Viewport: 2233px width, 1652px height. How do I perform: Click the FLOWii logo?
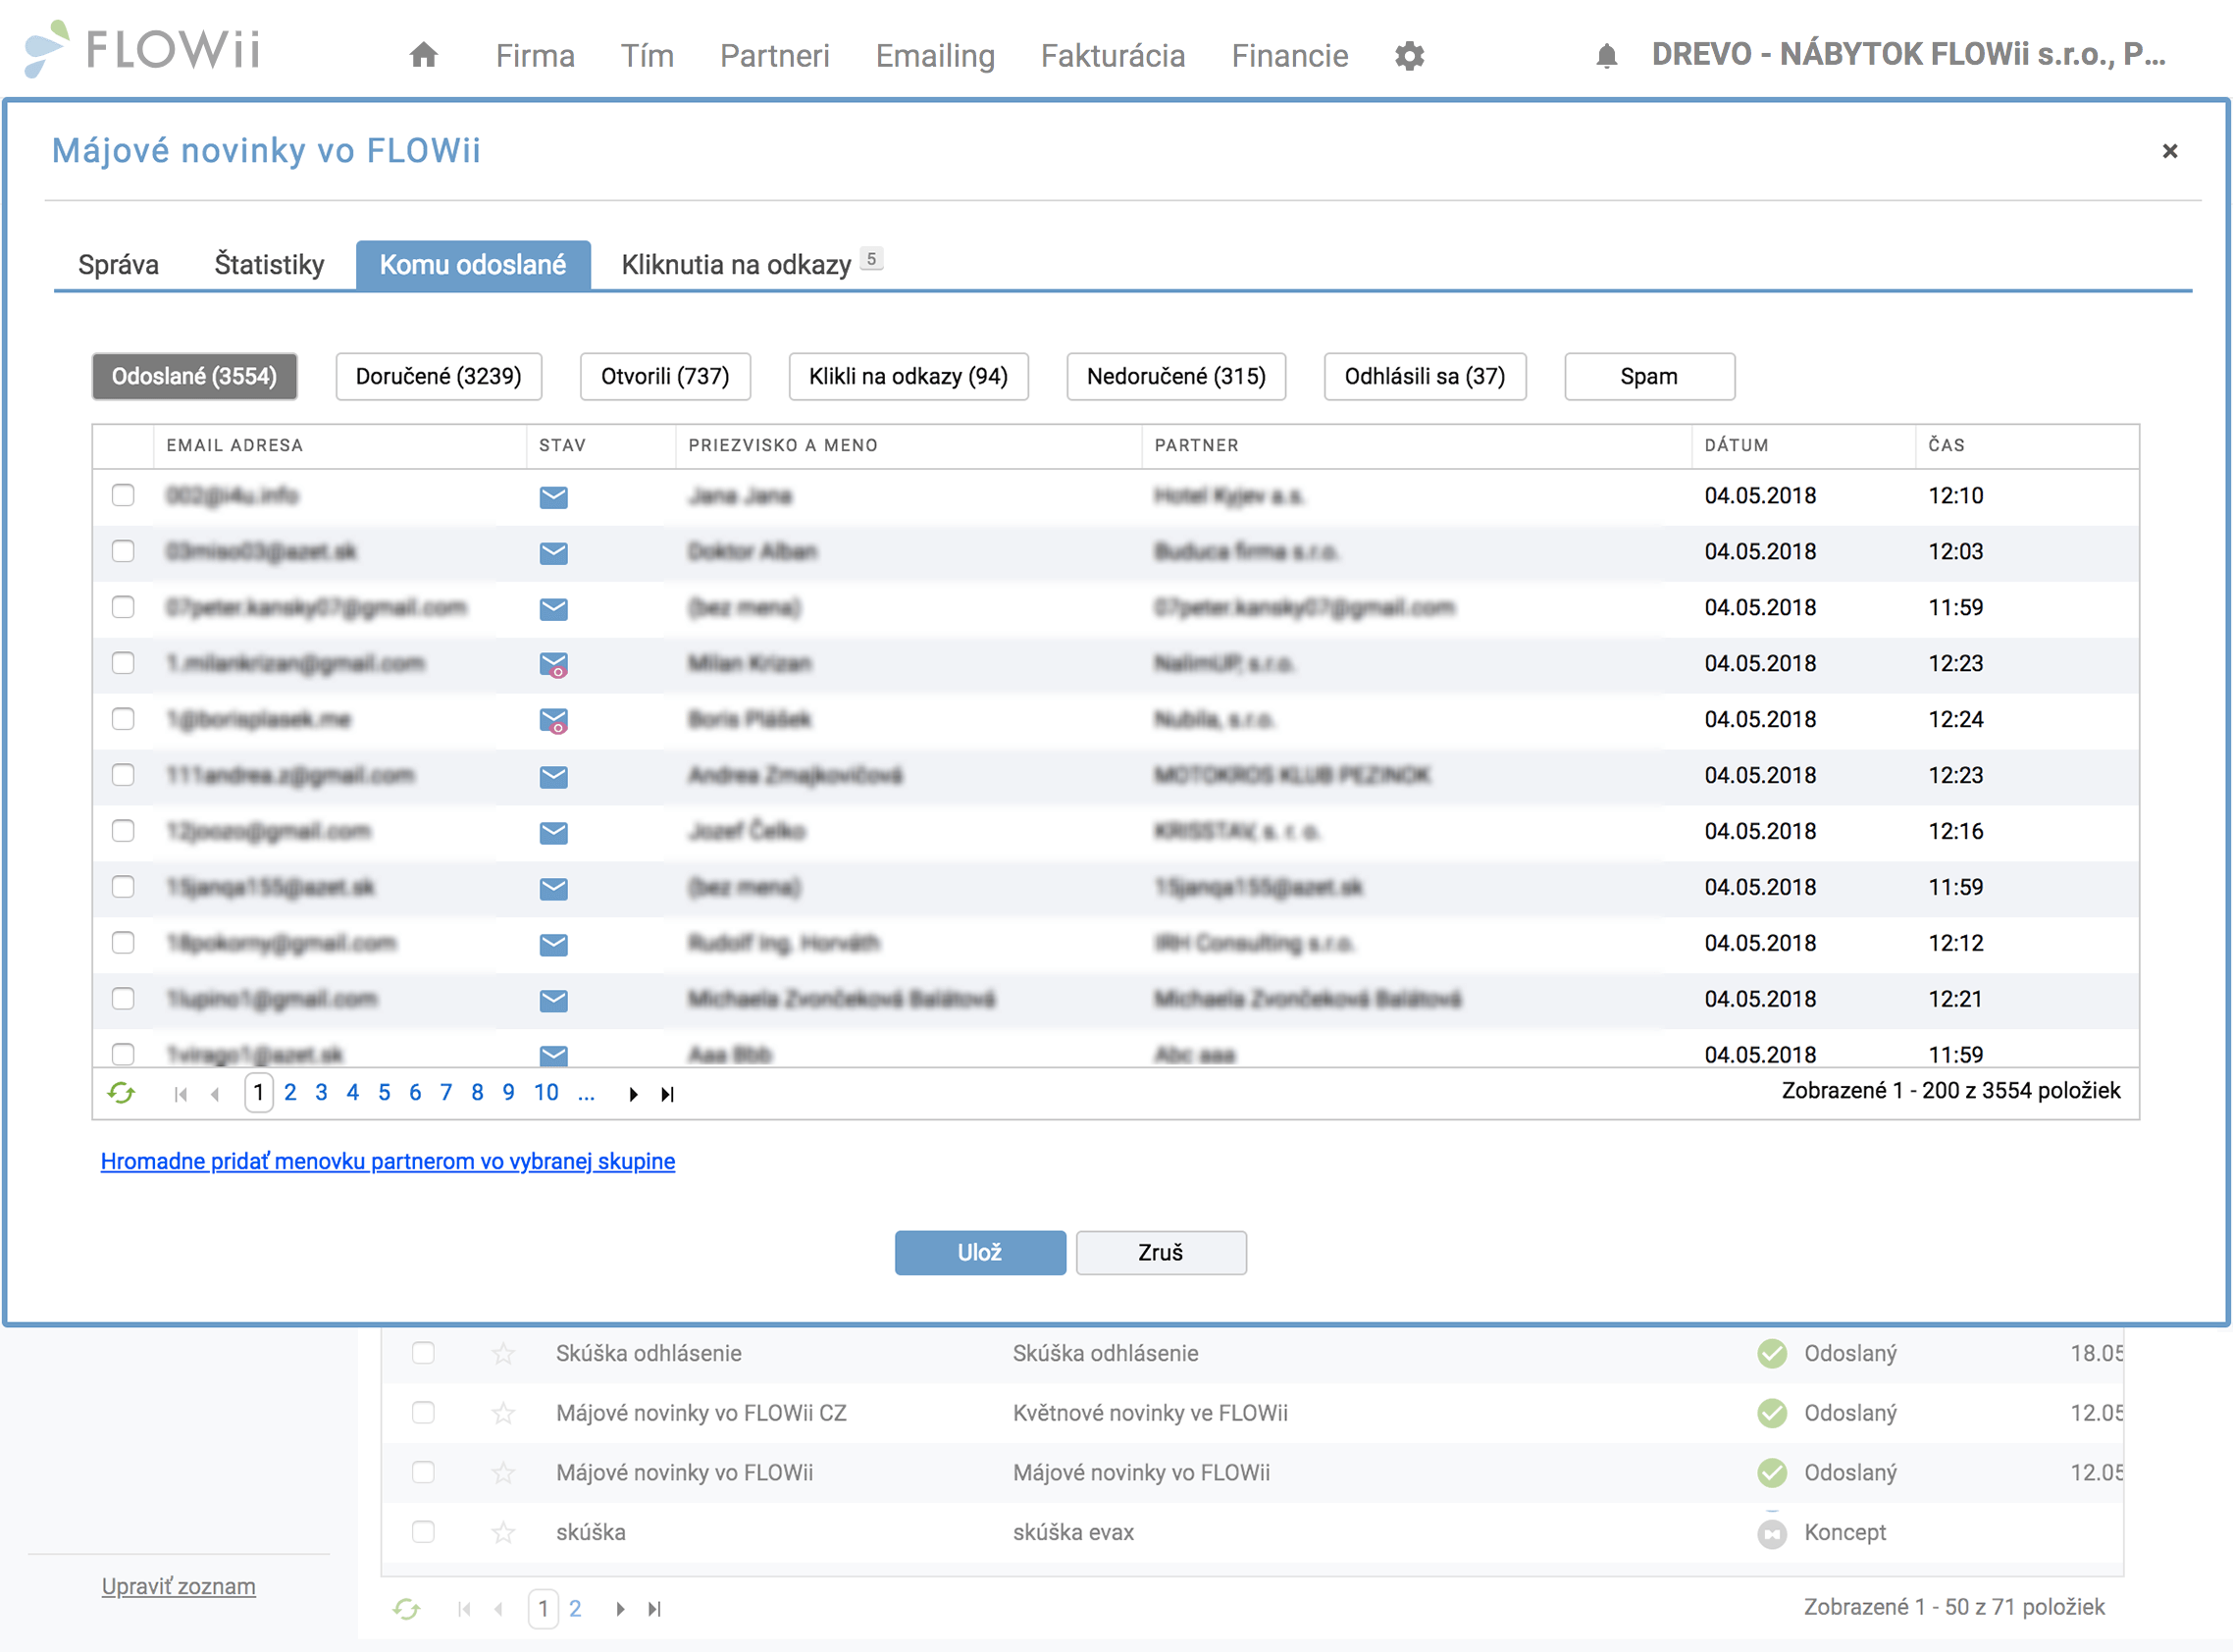click(142, 49)
